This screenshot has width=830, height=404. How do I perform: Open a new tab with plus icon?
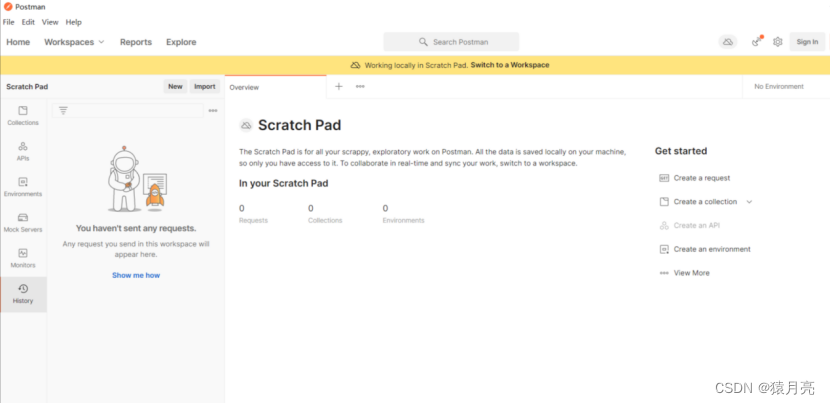pyautogui.click(x=339, y=86)
